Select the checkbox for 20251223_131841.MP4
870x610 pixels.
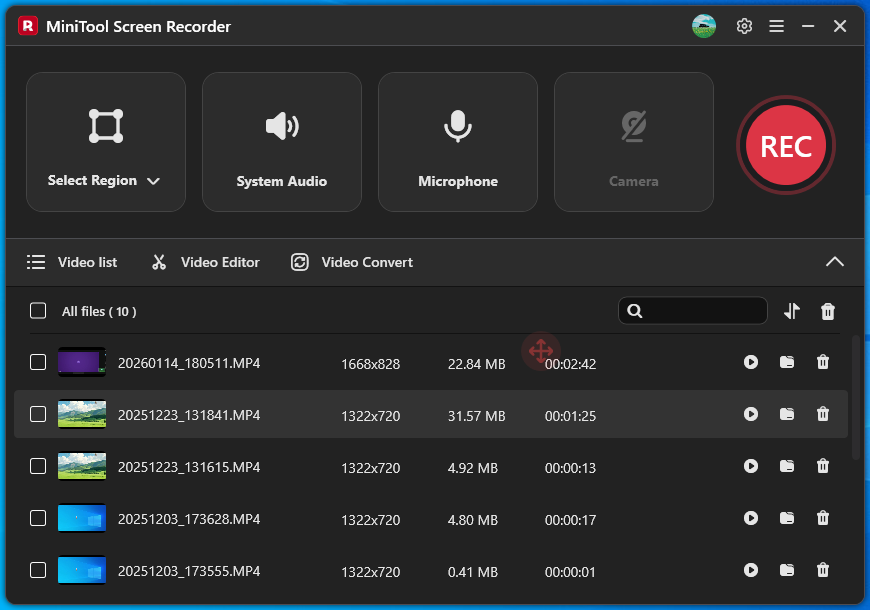[37, 414]
